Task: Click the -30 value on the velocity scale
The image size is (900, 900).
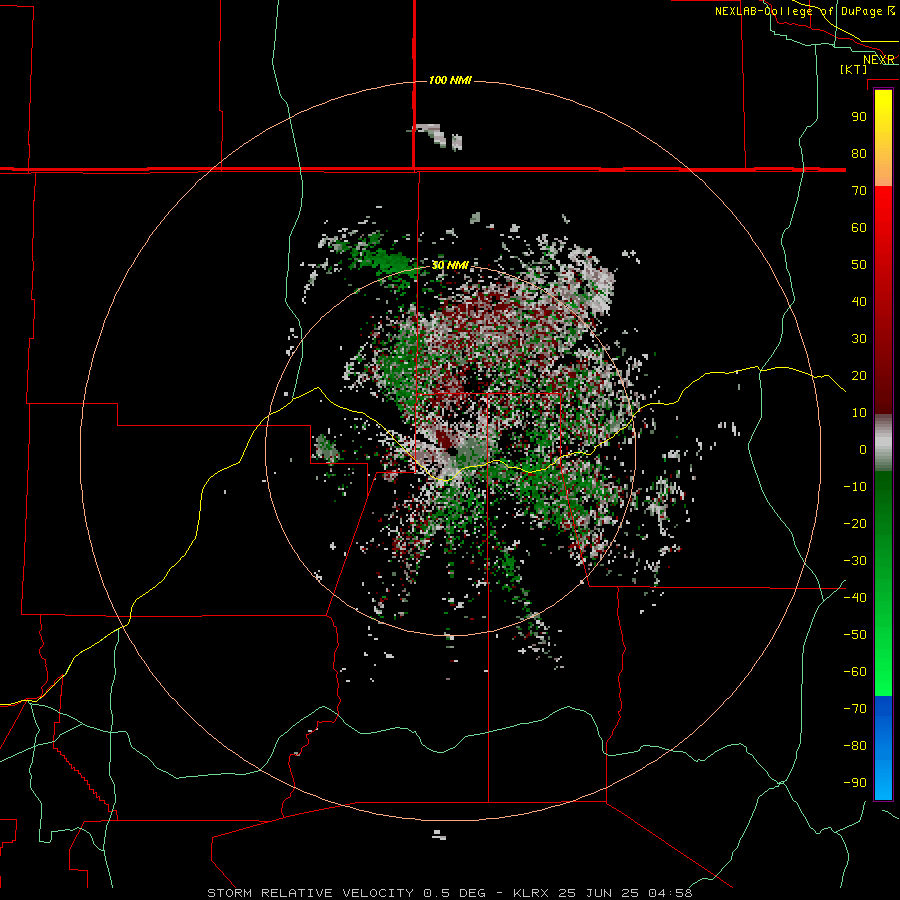Action: pyautogui.click(x=855, y=561)
